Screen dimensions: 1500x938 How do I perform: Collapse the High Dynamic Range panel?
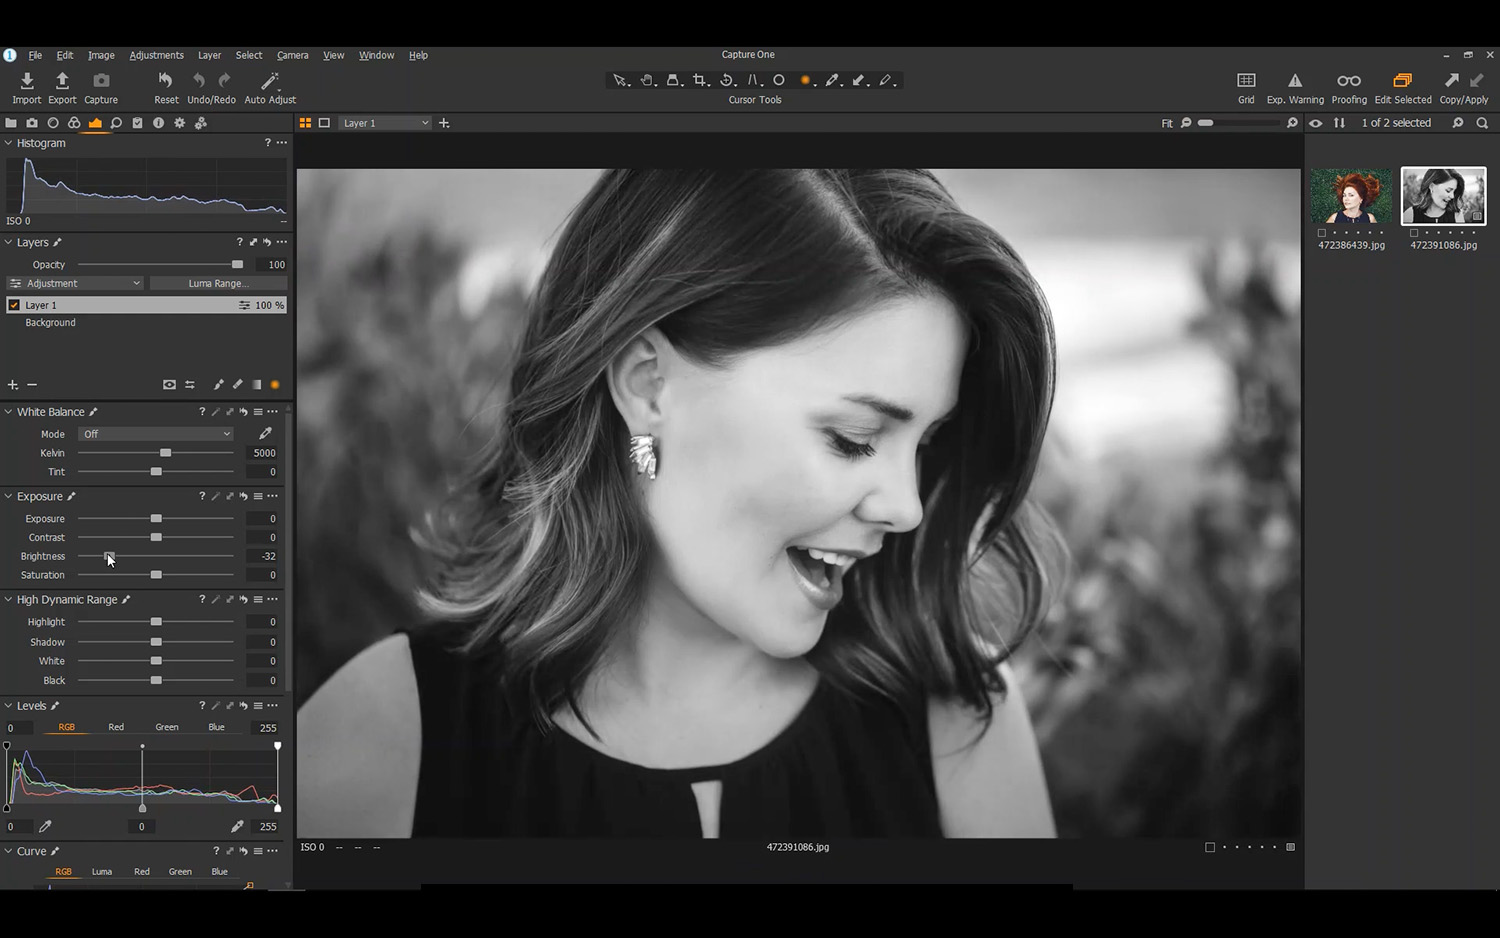(x=8, y=600)
